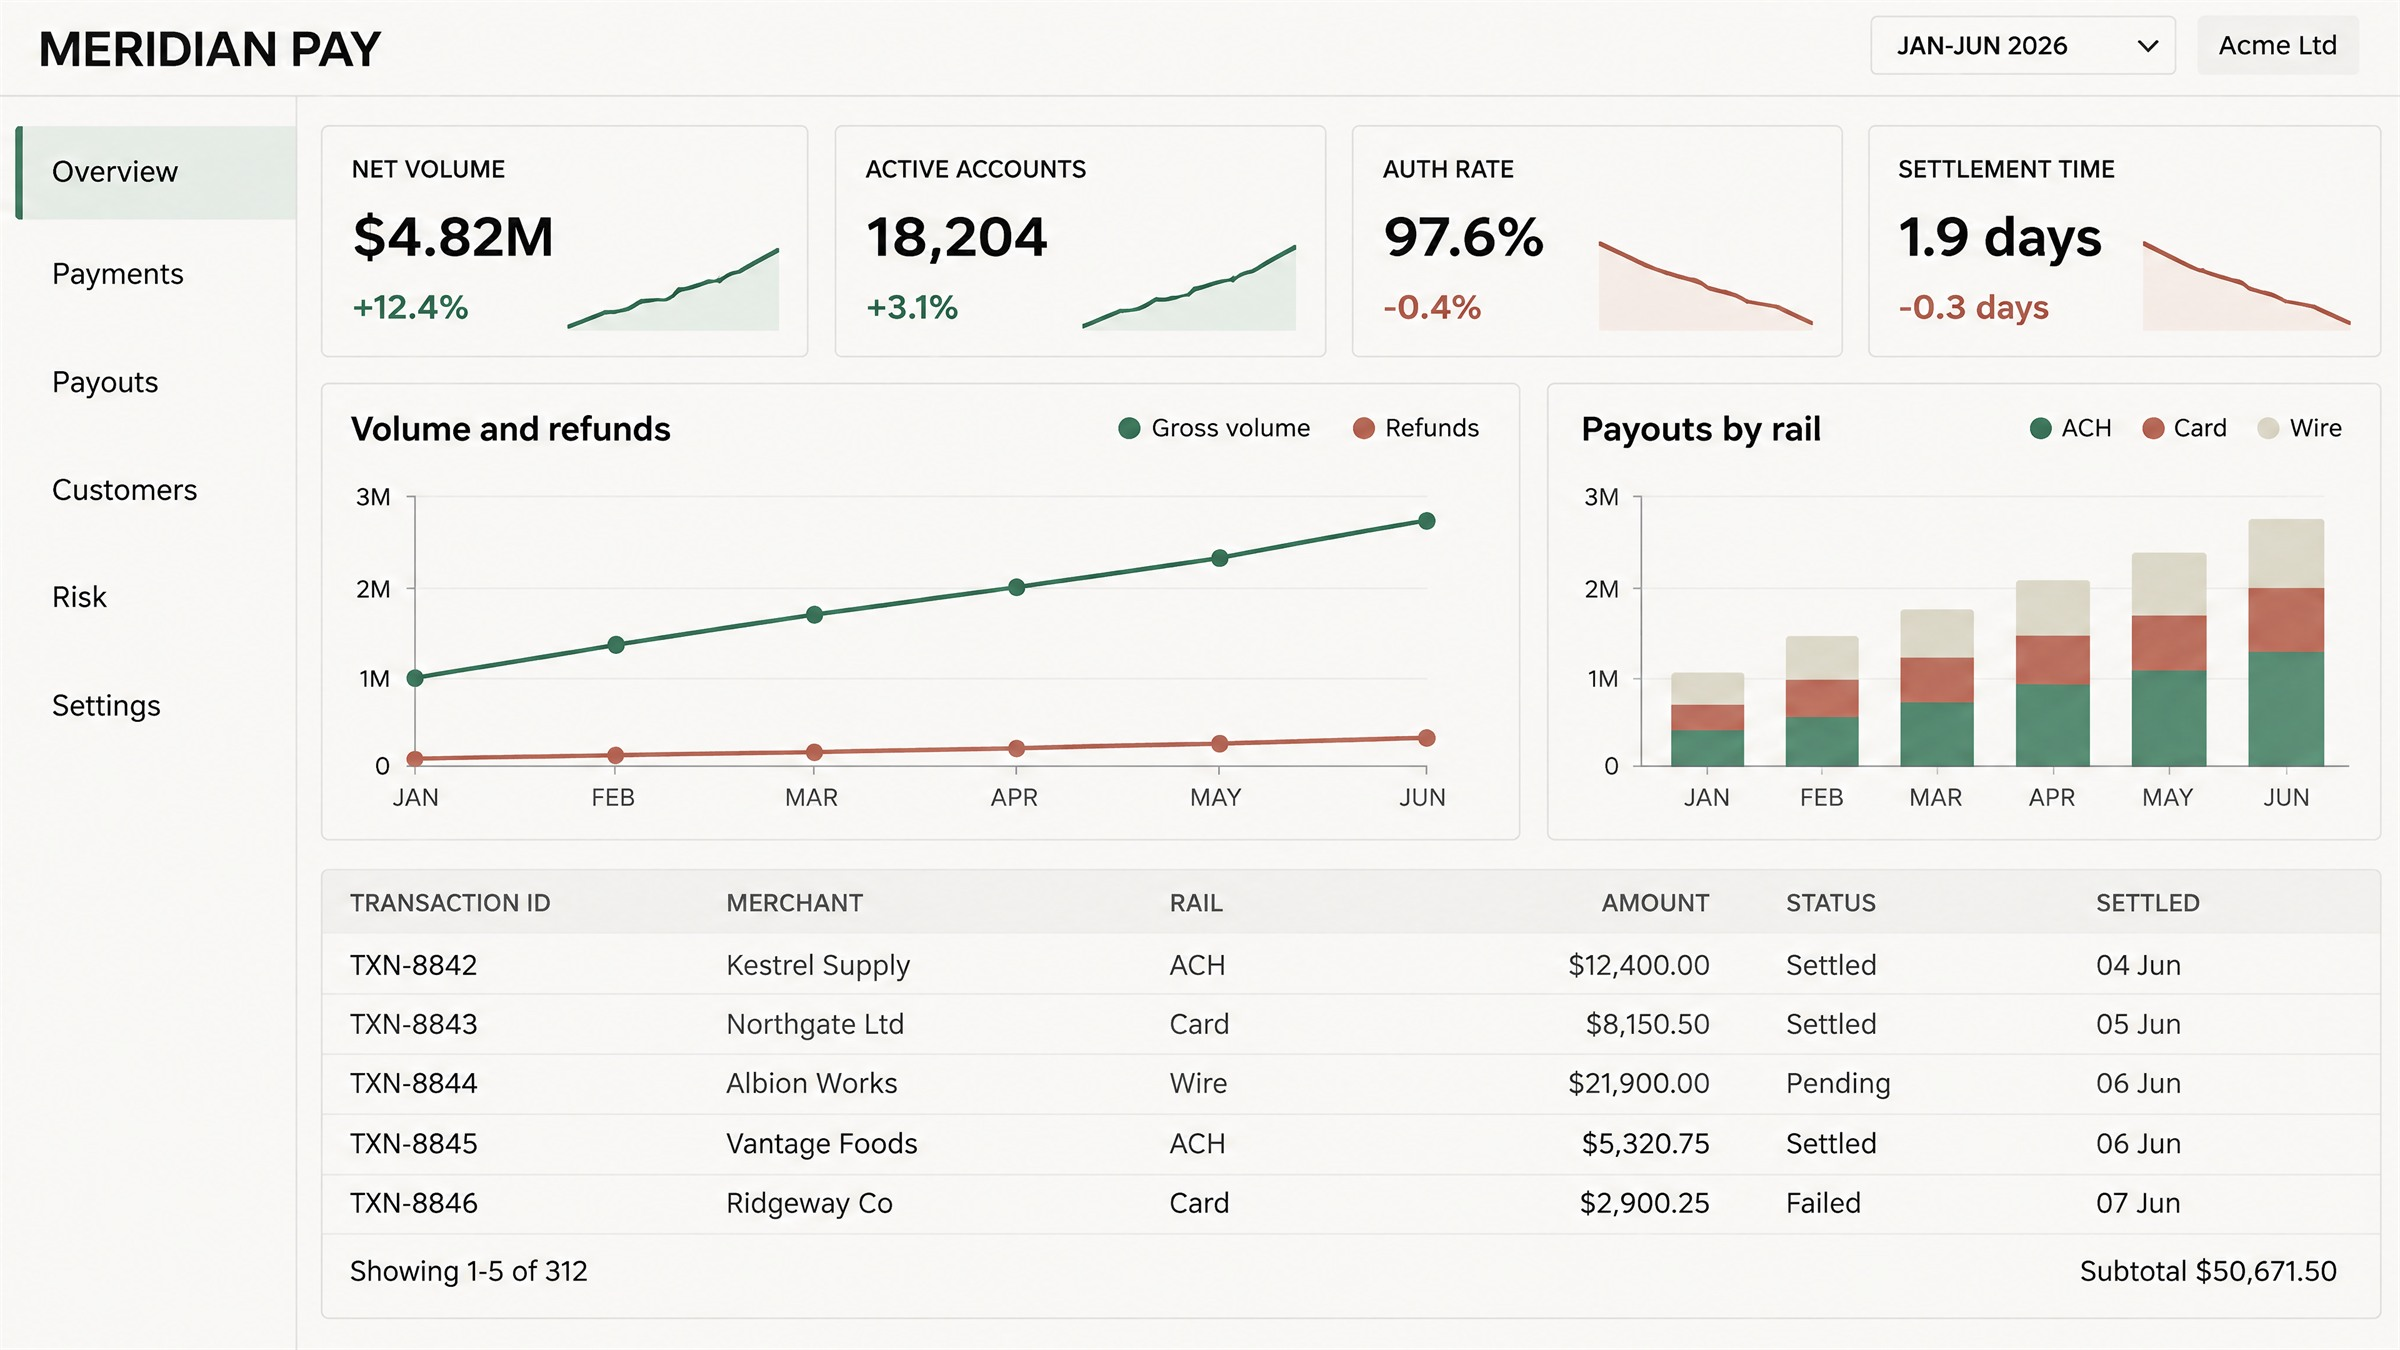
Task: Open Customers from the sidebar
Action: click(x=125, y=490)
